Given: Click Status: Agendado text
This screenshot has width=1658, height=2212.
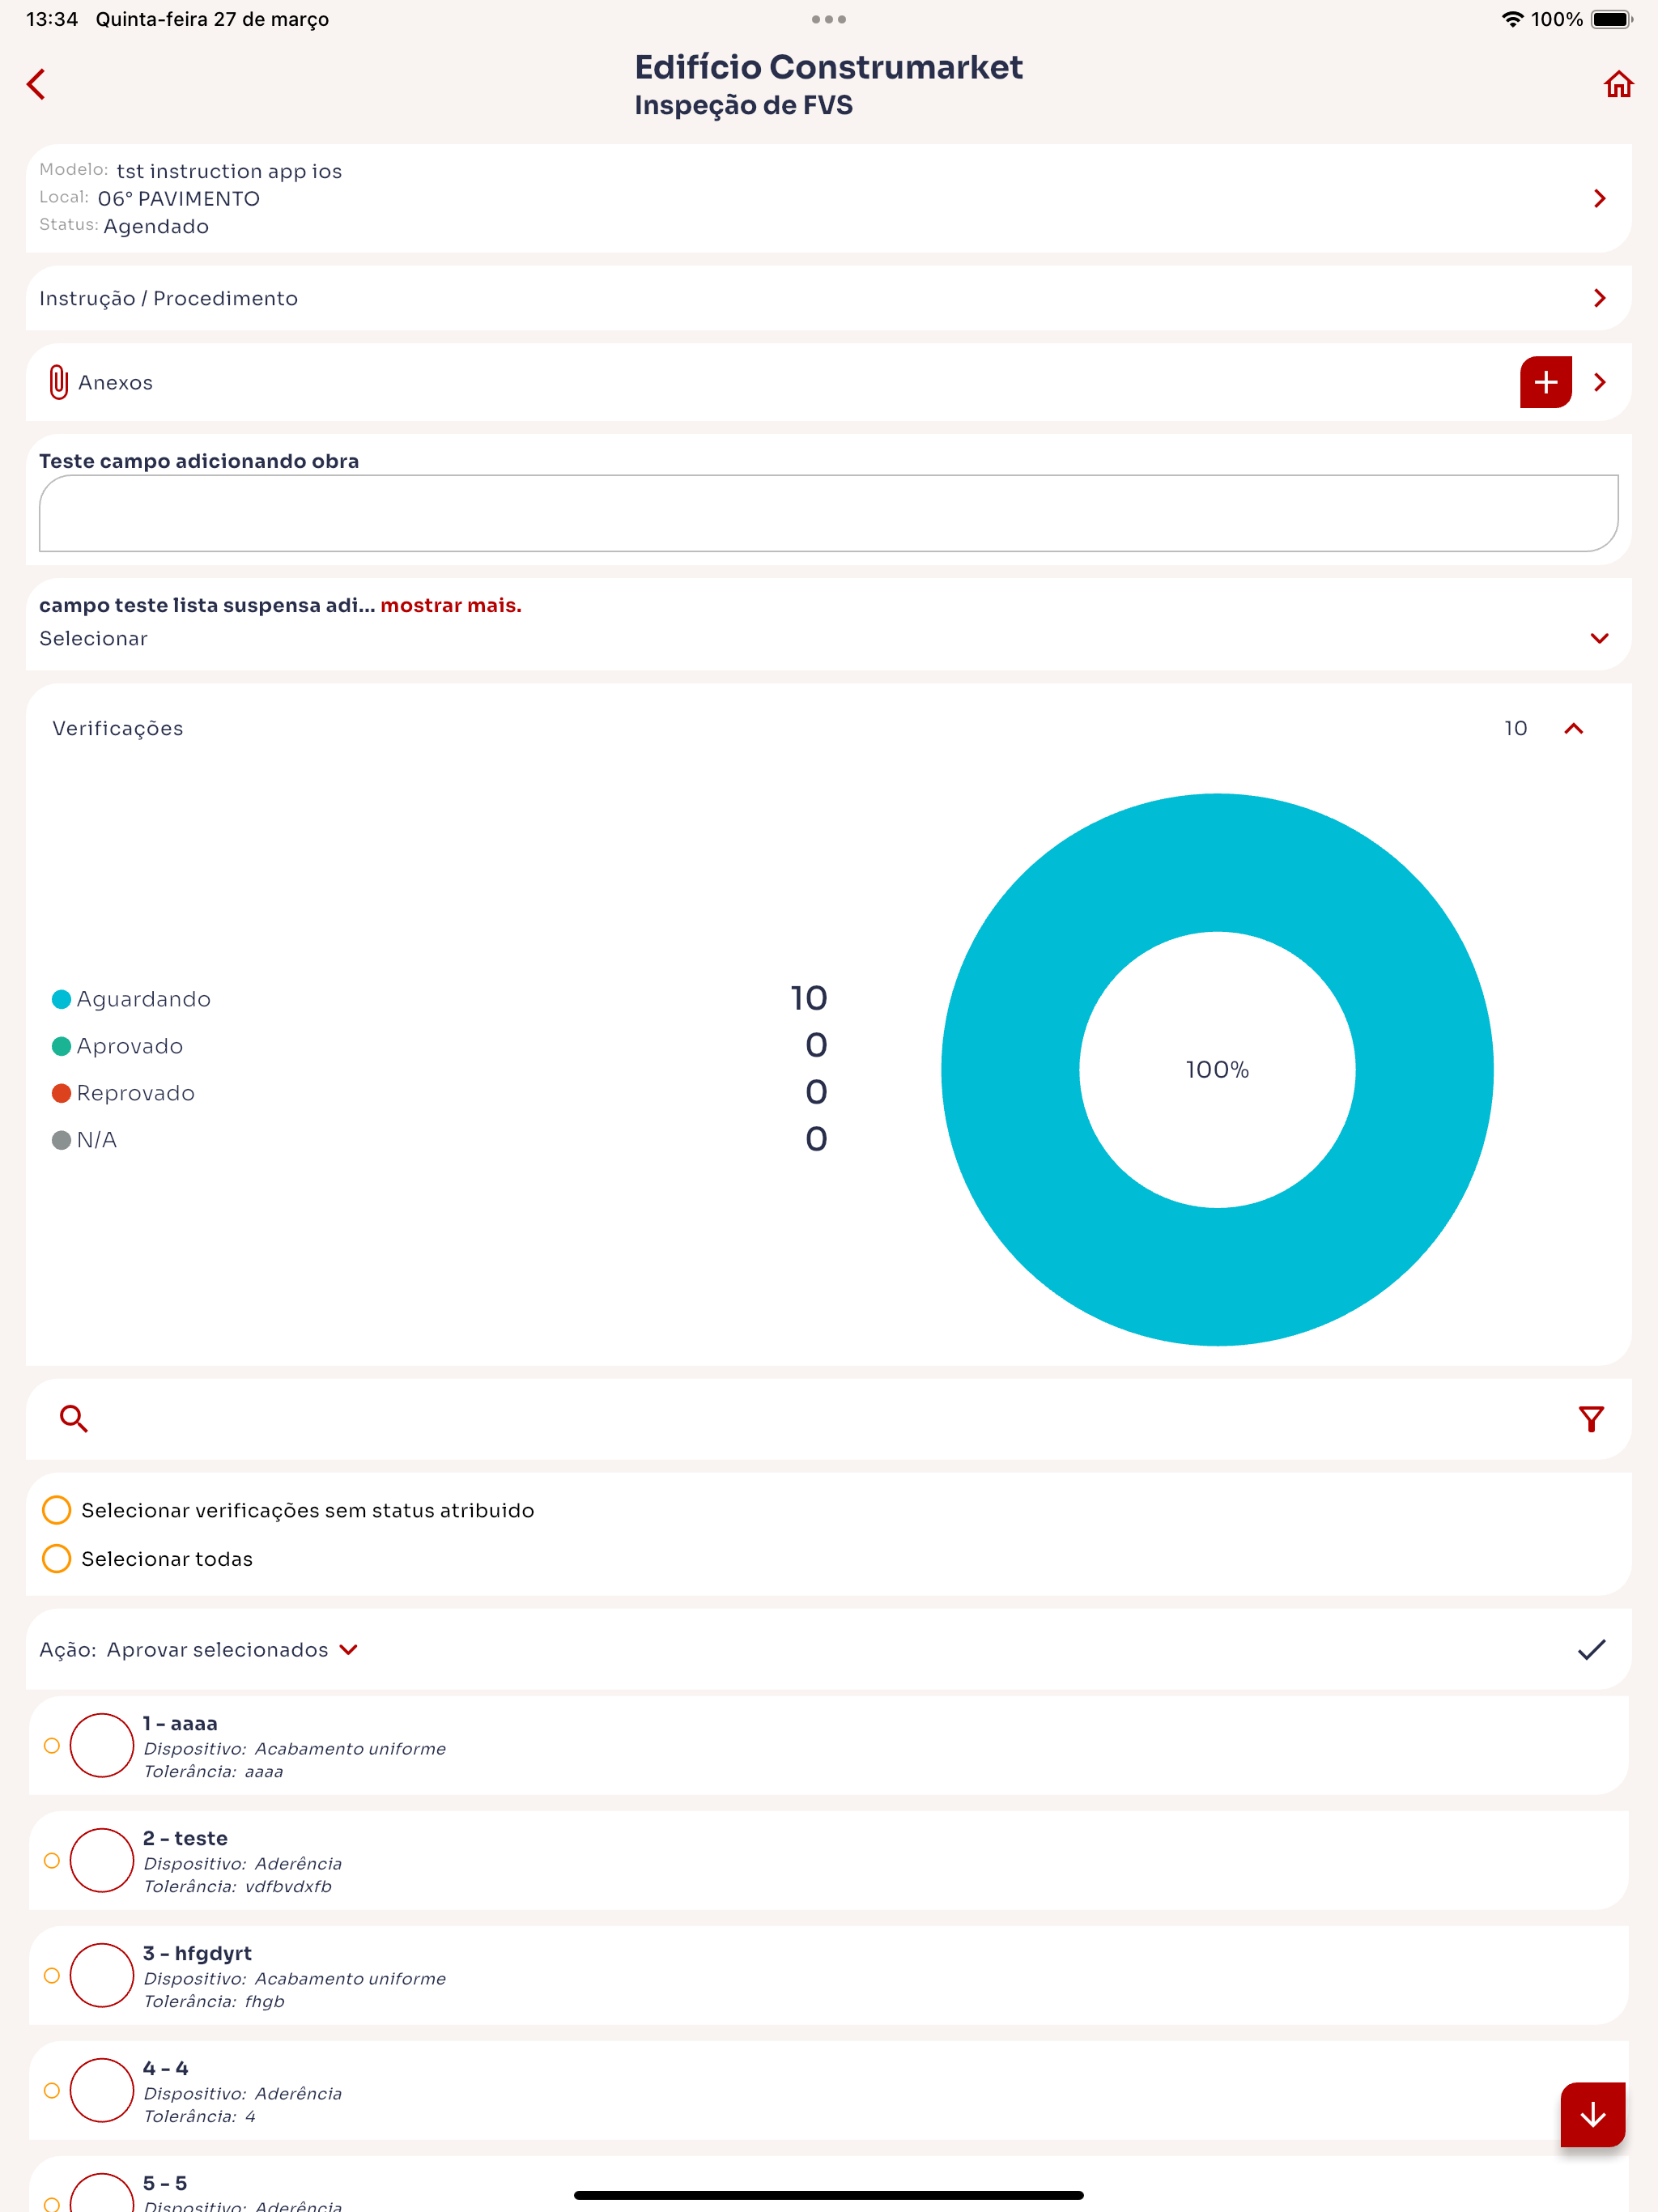Looking at the screenshot, I should (x=124, y=226).
